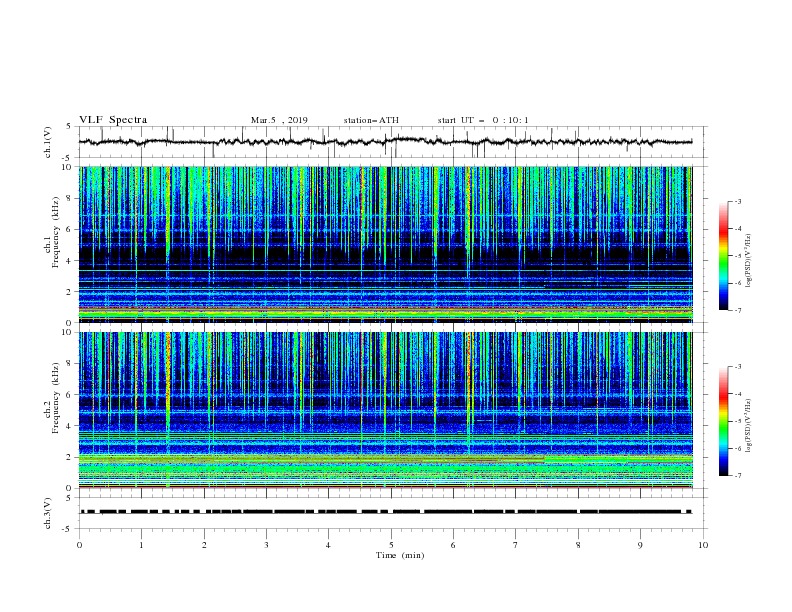
Task: Click the "10" tick on time axis
Action: (x=703, y=545)
